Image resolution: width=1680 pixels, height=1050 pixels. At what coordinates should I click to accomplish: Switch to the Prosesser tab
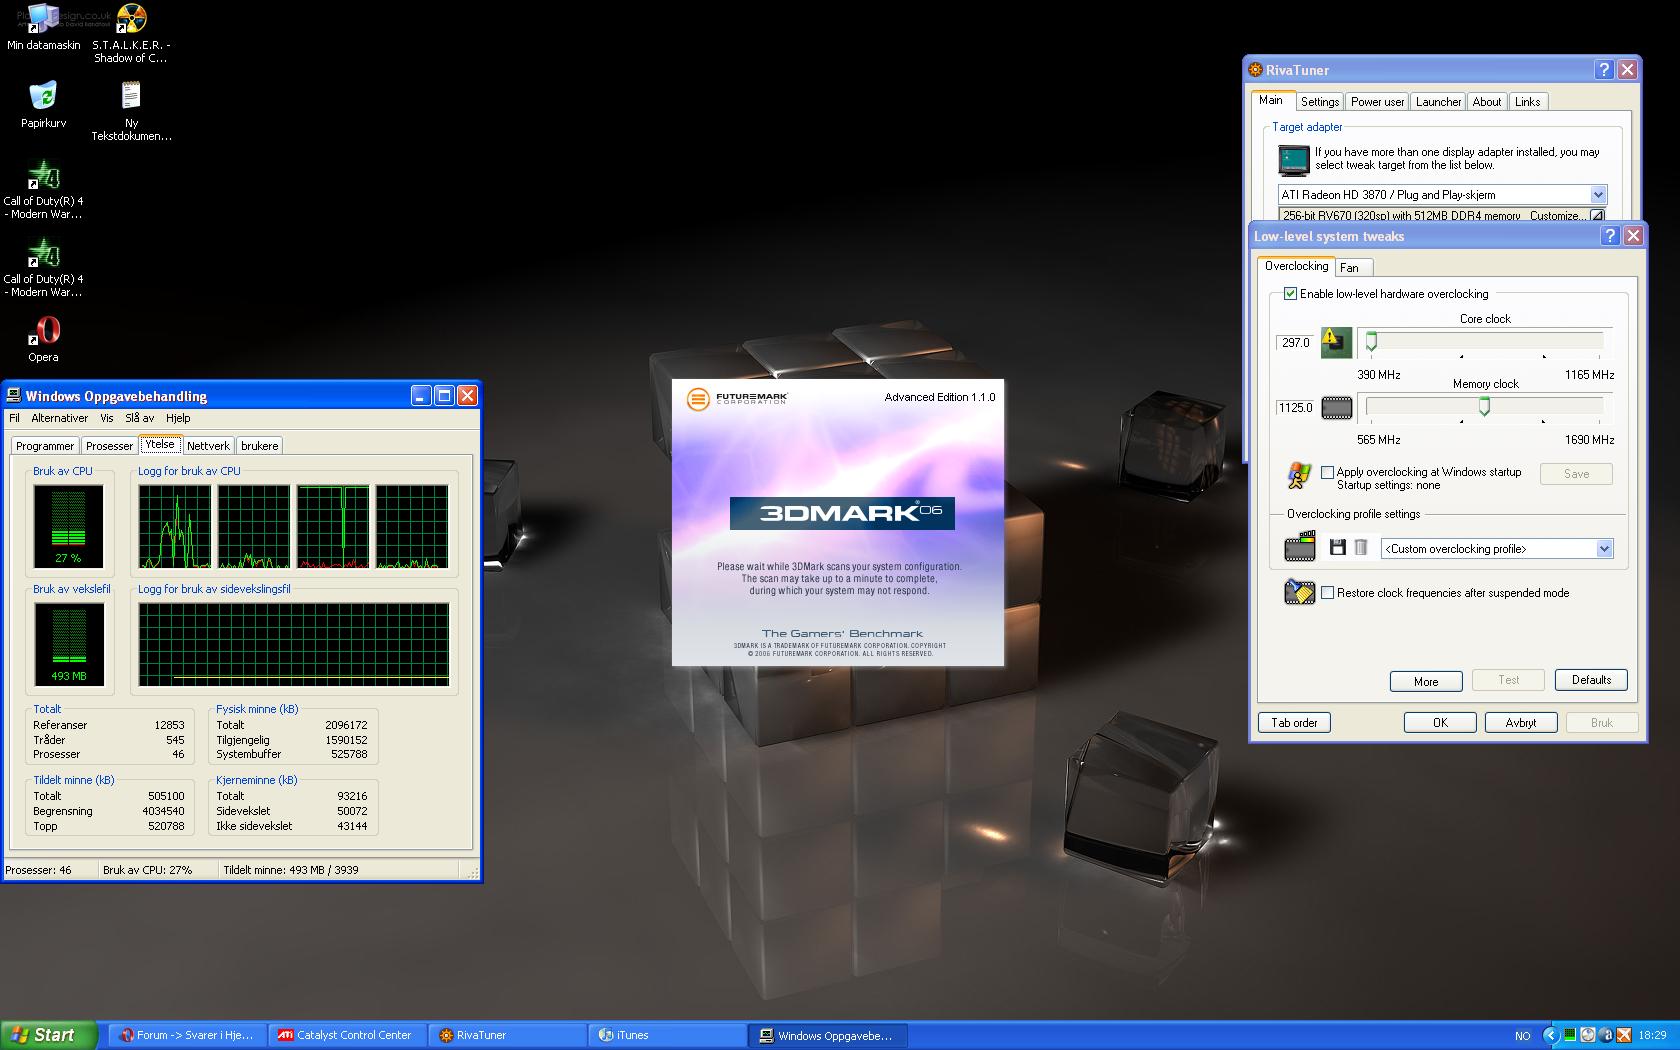tap(109, 446)
